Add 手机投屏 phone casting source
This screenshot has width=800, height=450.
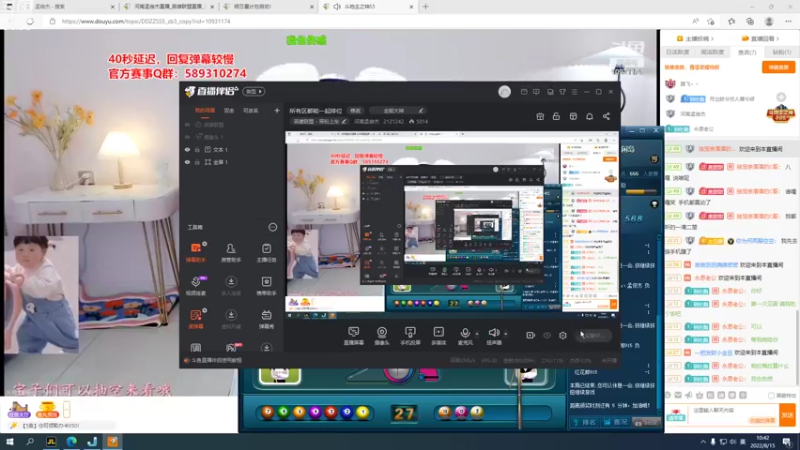click(410, 336)
